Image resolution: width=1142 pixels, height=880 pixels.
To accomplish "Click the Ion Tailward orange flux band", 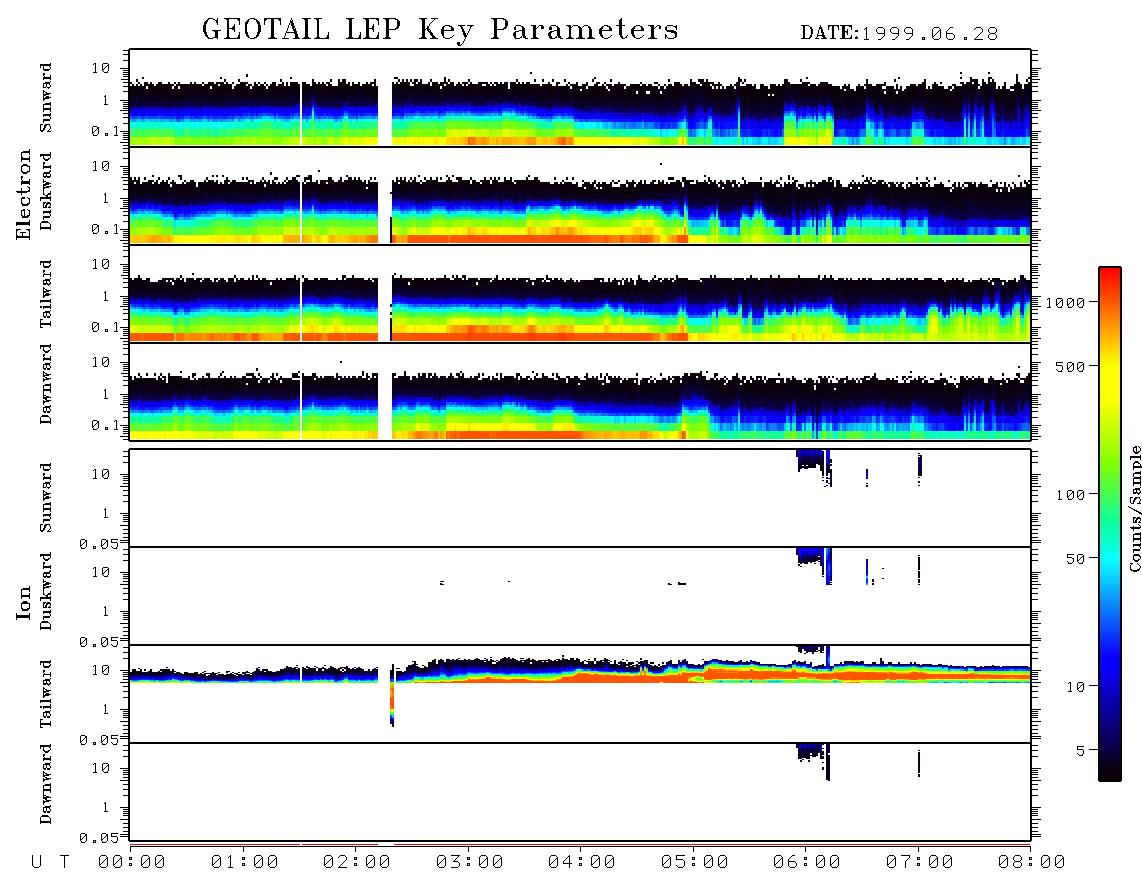I will click(x=801, y=675).
